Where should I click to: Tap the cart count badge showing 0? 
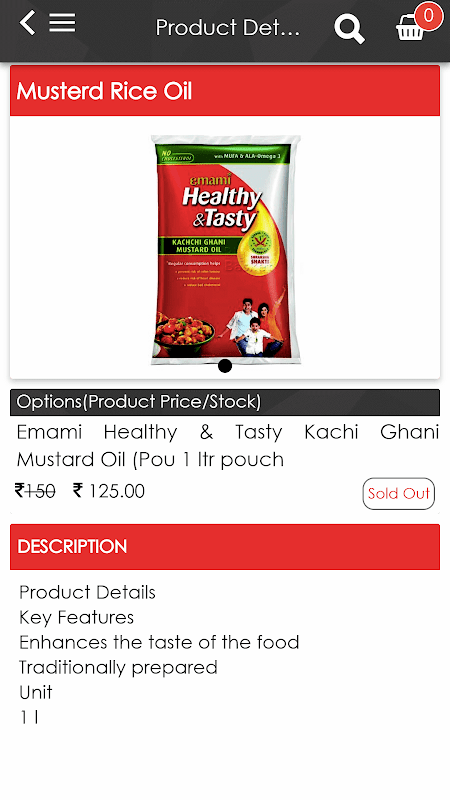429,16
